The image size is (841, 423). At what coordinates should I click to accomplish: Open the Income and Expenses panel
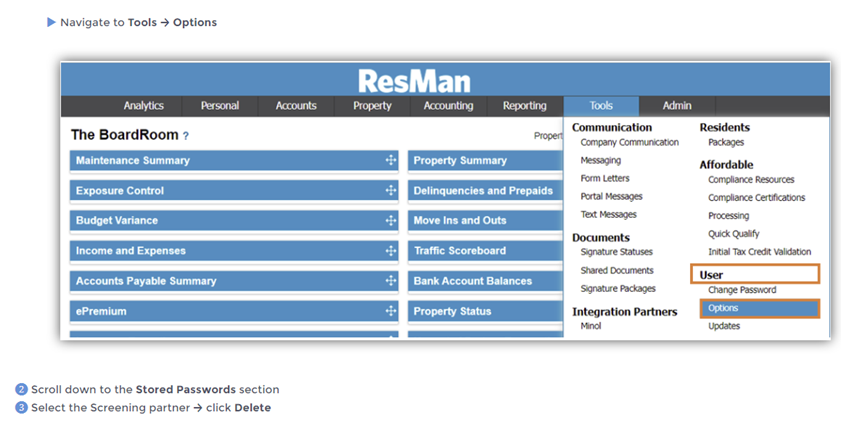click(234, 250)
